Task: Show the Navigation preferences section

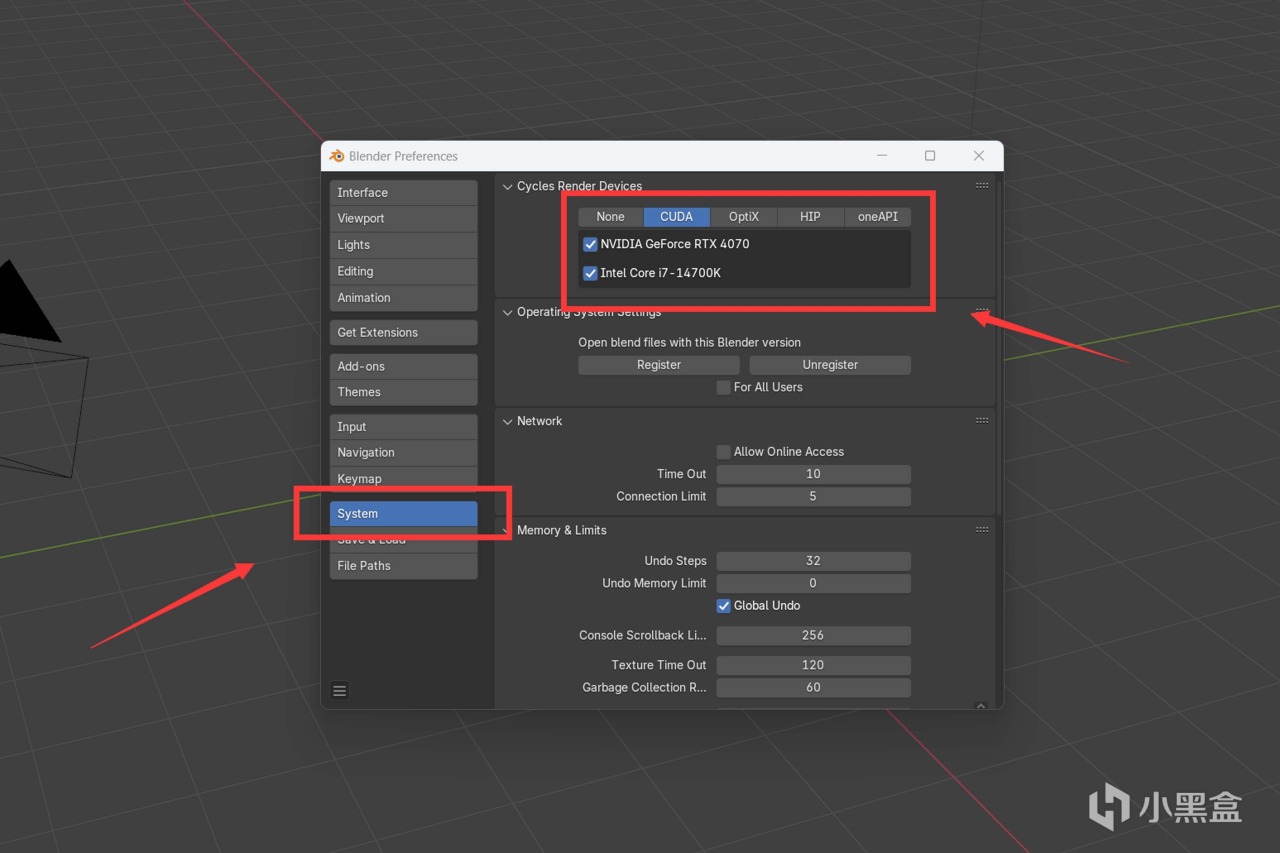Action: pyautogui.click(x=404, y=452)
